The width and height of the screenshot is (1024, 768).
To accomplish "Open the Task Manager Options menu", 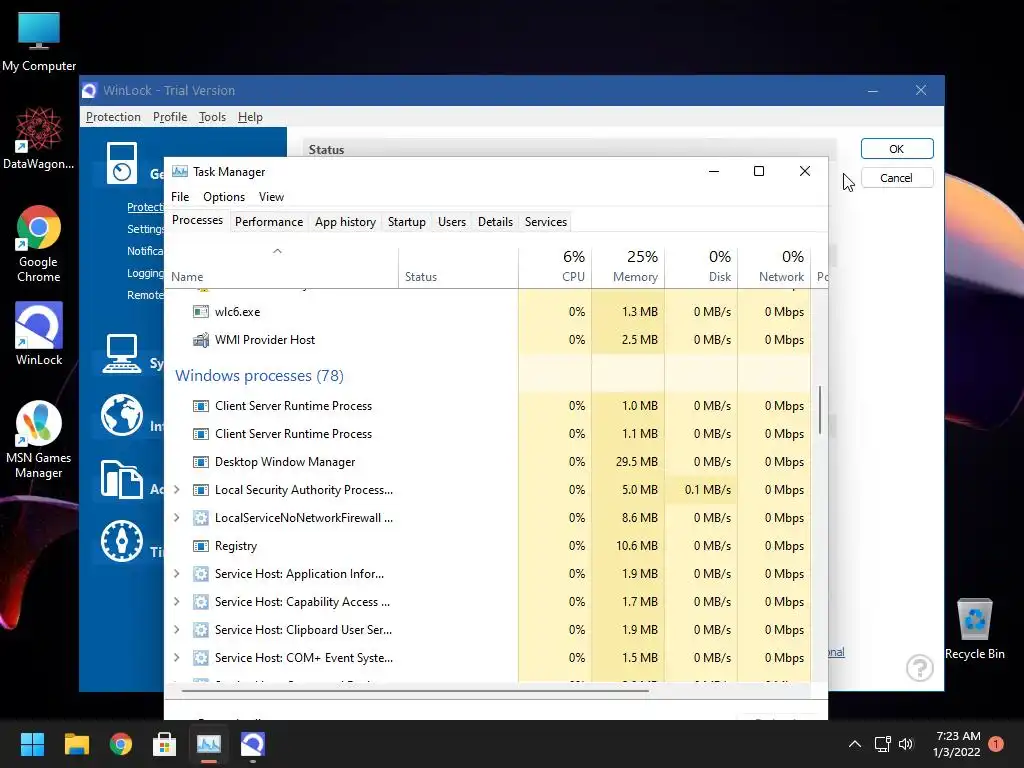I will [224, 197].
